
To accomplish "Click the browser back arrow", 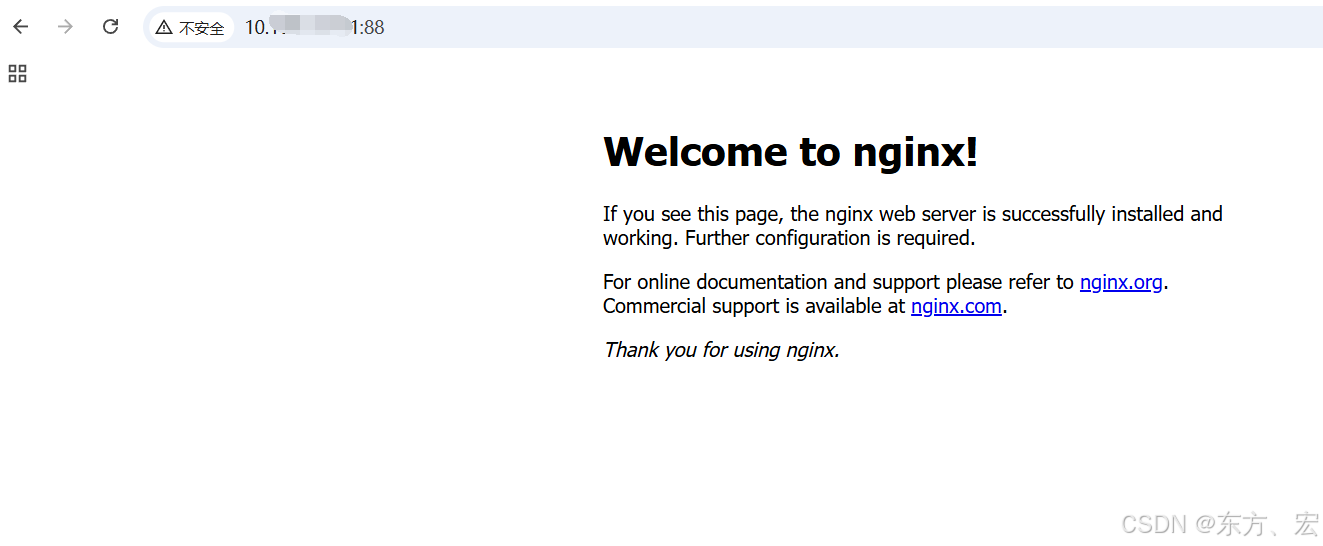I will 21,27.
